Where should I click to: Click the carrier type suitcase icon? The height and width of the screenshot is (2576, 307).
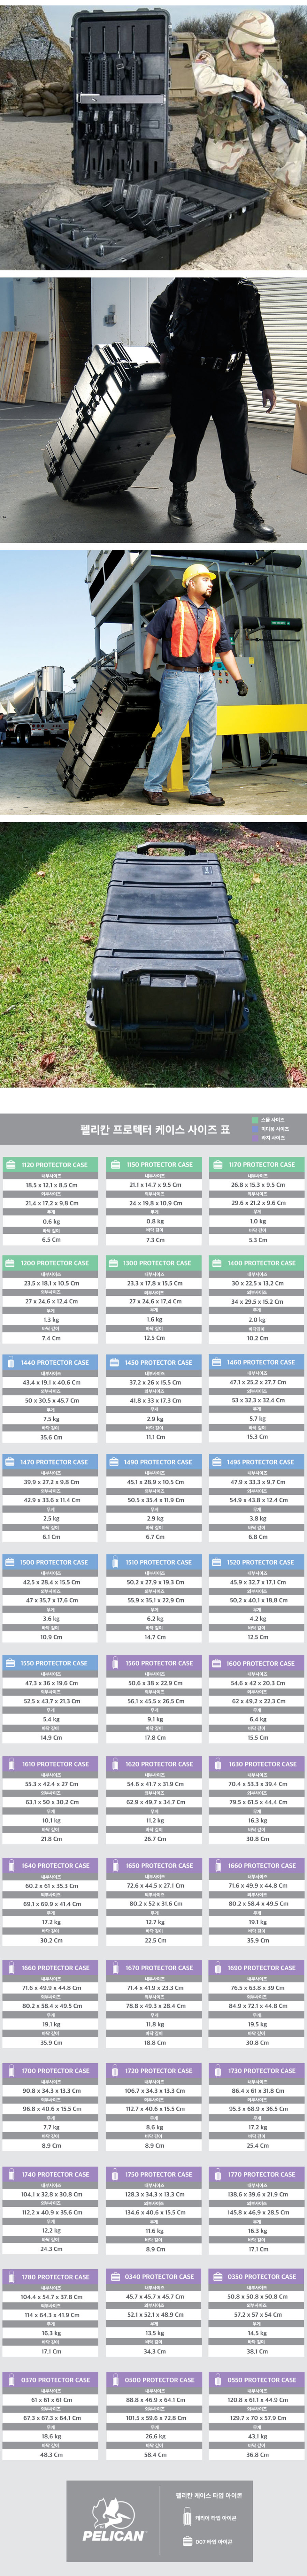click(x=187, y=2518)
